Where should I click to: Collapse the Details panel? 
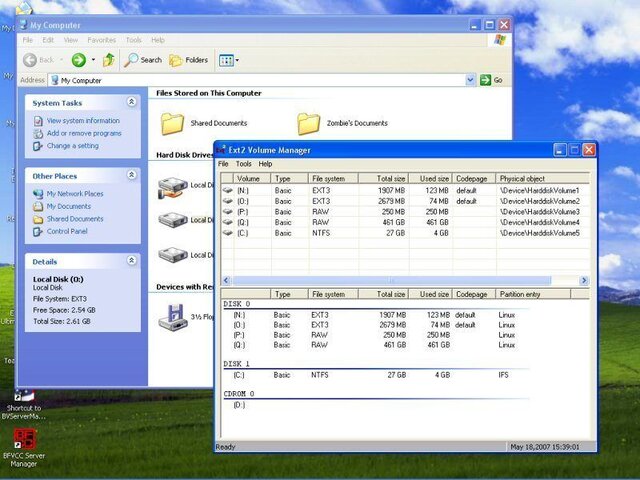(131, 260)
